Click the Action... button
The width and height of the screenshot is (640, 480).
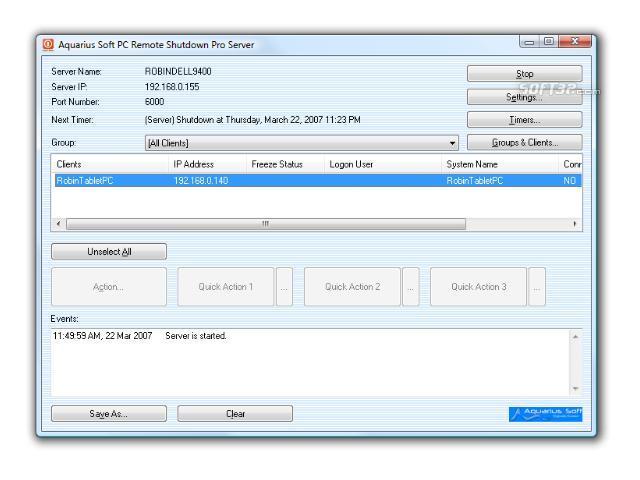click(109, 287)
